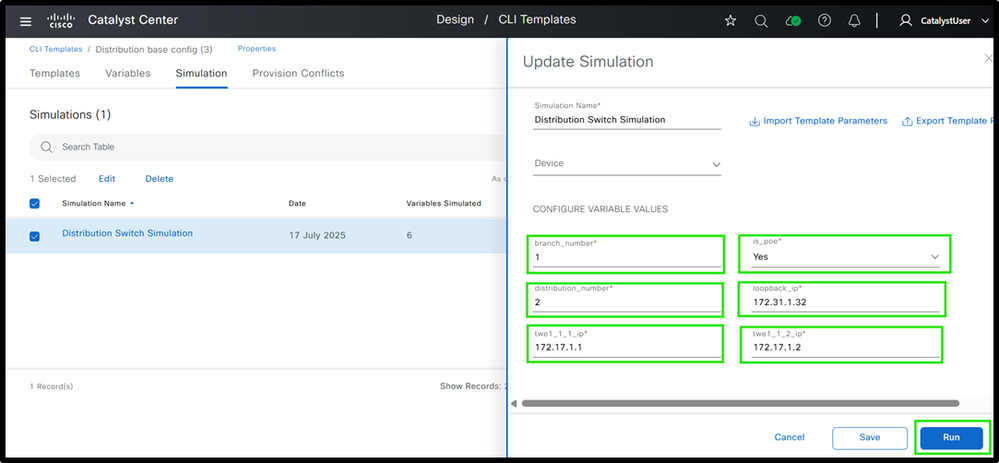The image size is (999, 463).
Task: Open global search magnifier icon
Action: coord(761,21)
